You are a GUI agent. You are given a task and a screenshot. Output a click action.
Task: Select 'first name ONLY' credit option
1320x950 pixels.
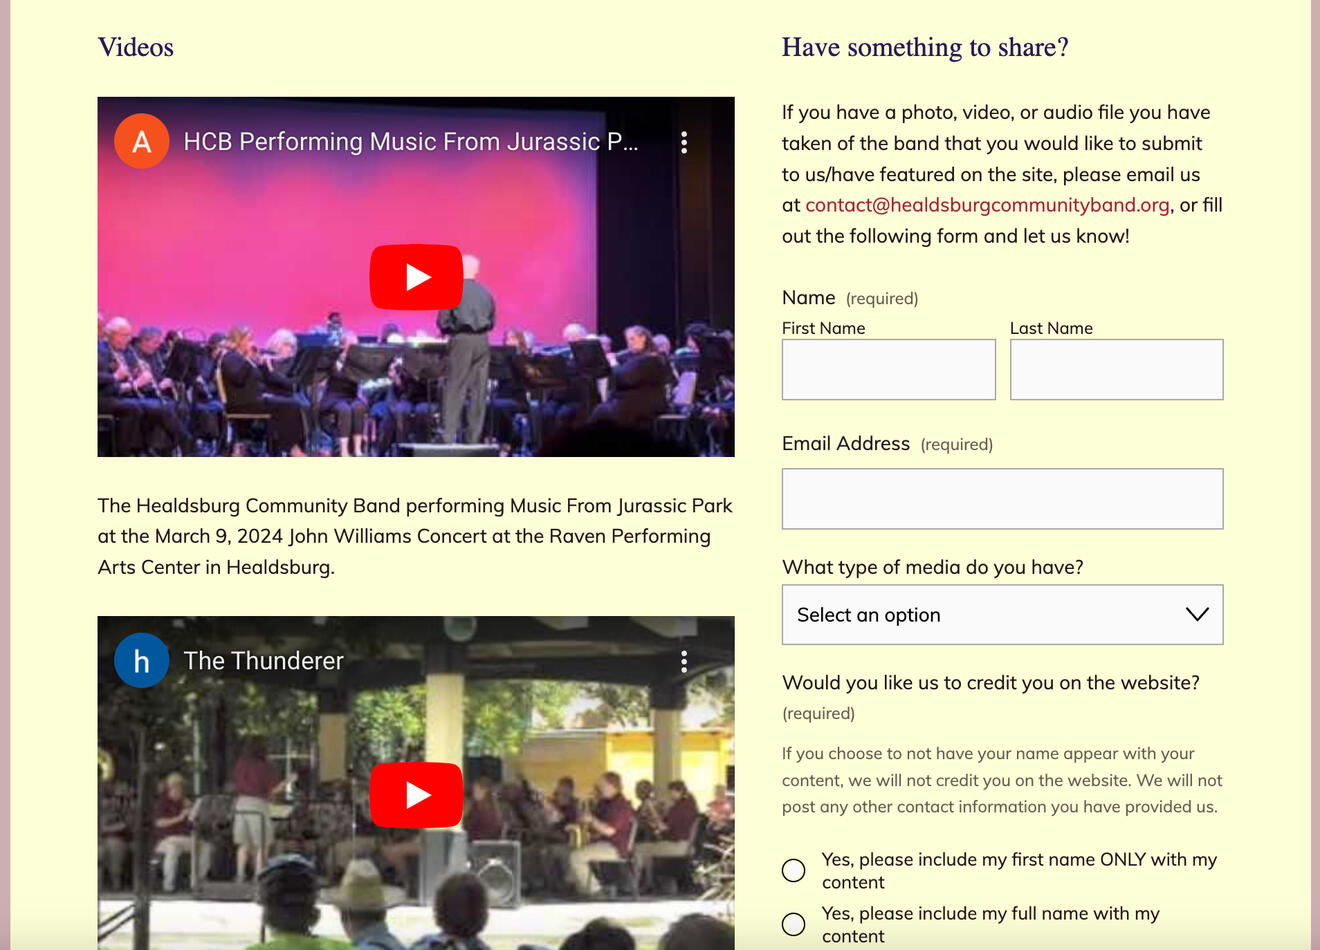click(x=793, y=870)
